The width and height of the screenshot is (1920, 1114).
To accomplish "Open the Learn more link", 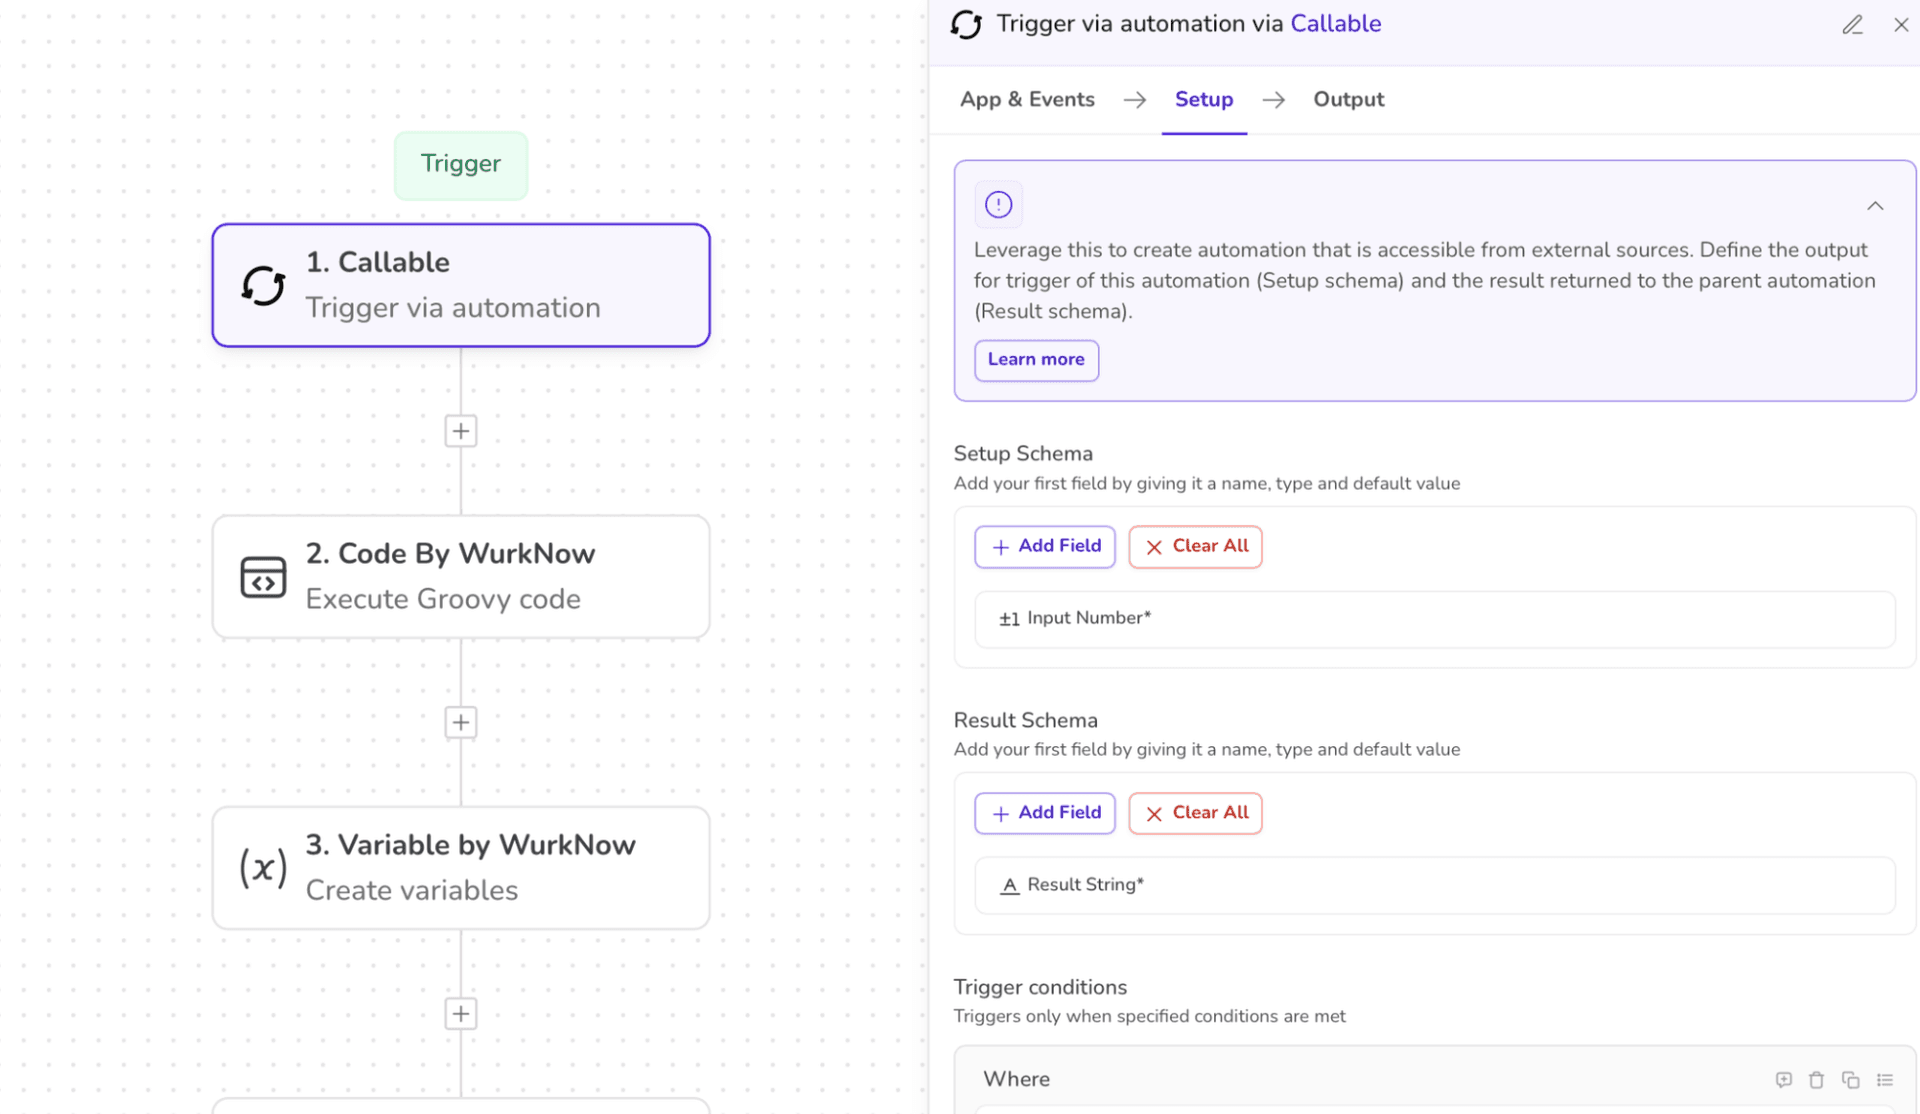I will tap(1036, 360).
